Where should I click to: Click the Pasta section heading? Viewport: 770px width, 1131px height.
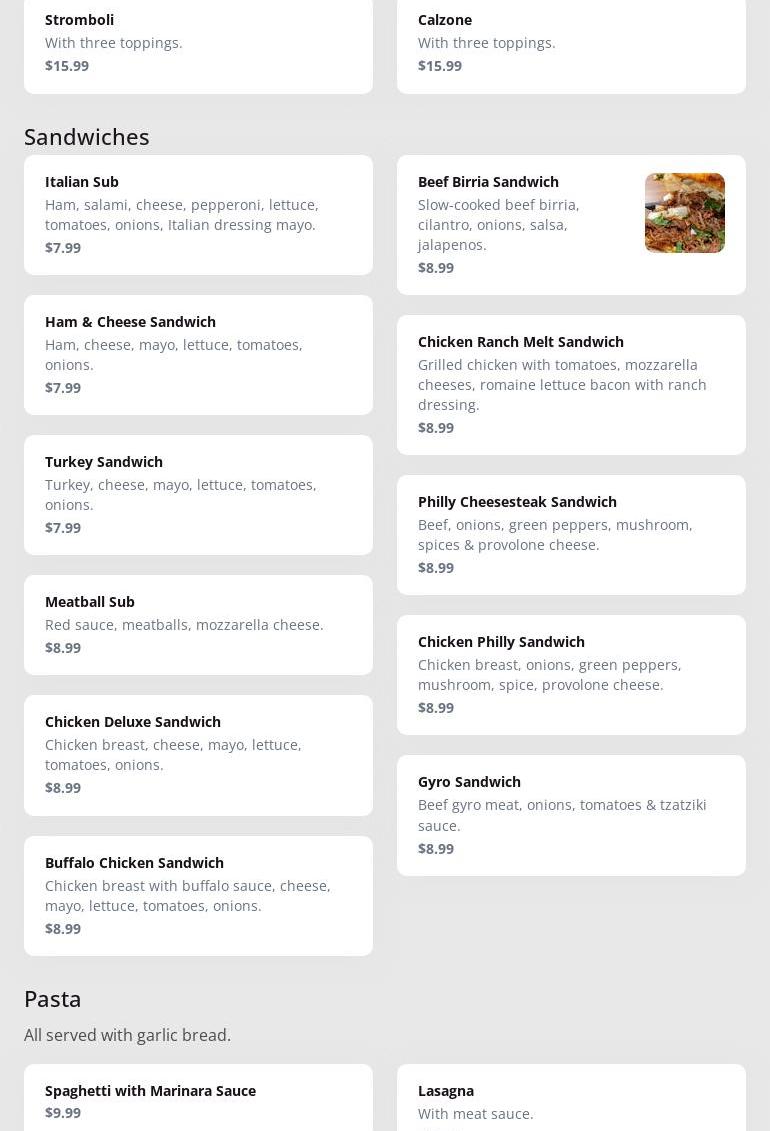(53, 999)
